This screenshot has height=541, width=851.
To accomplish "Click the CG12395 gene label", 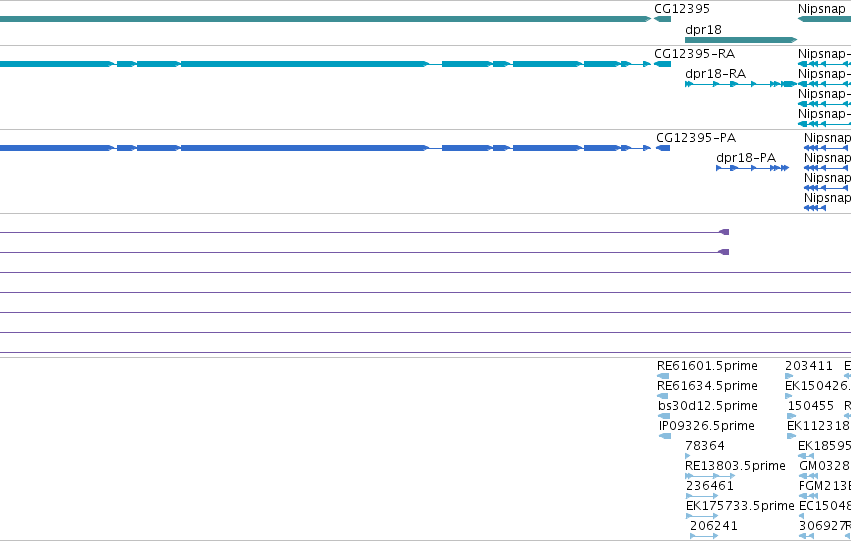I will pyautogui.click(x=682, y=9).
